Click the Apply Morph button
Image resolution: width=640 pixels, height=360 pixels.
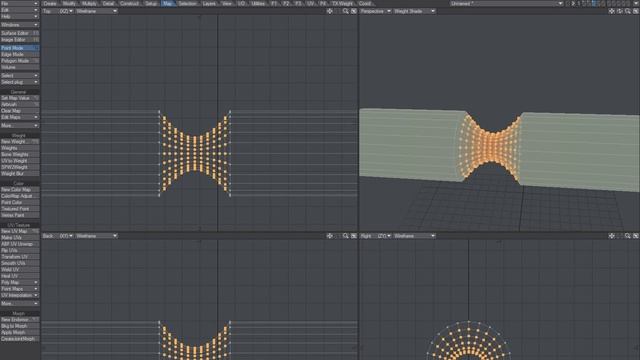[20, 332]
